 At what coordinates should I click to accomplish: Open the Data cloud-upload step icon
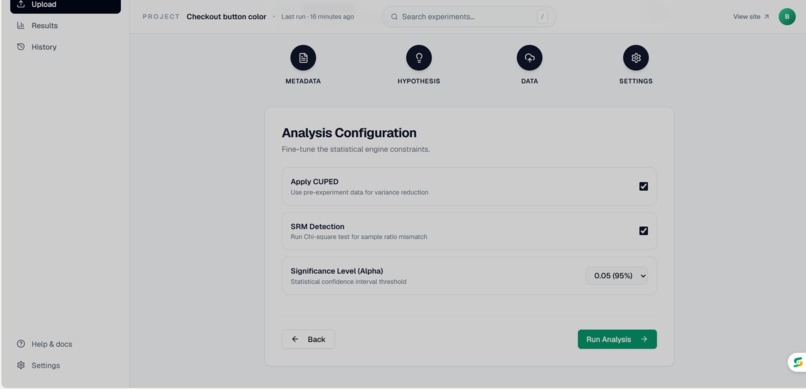point(529,58)
